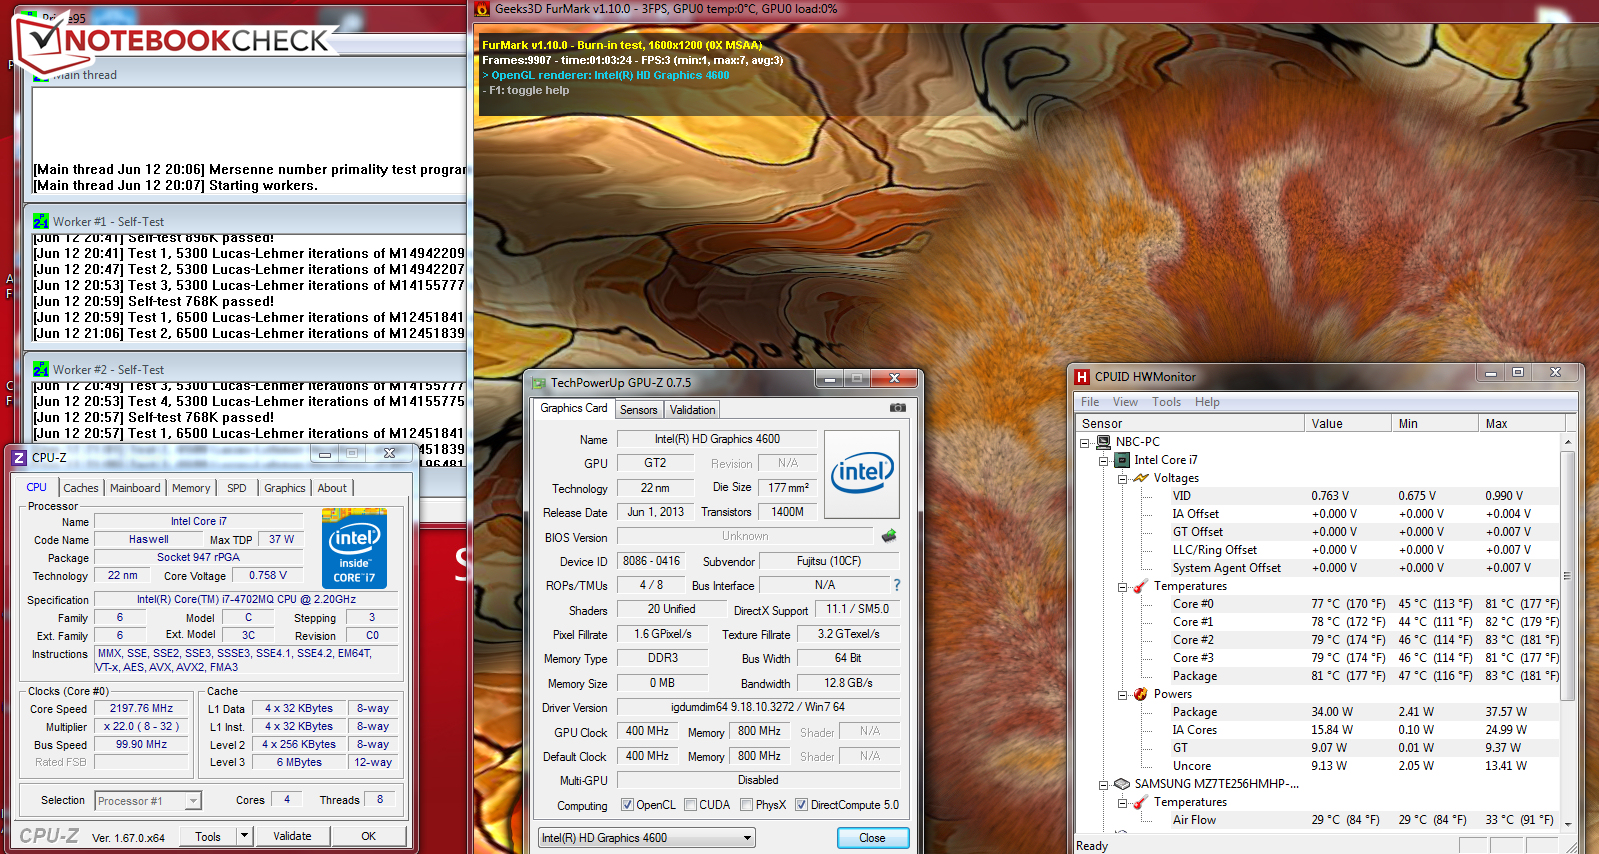
Task: Click the FurMark title bar icon
Action: 482,9
